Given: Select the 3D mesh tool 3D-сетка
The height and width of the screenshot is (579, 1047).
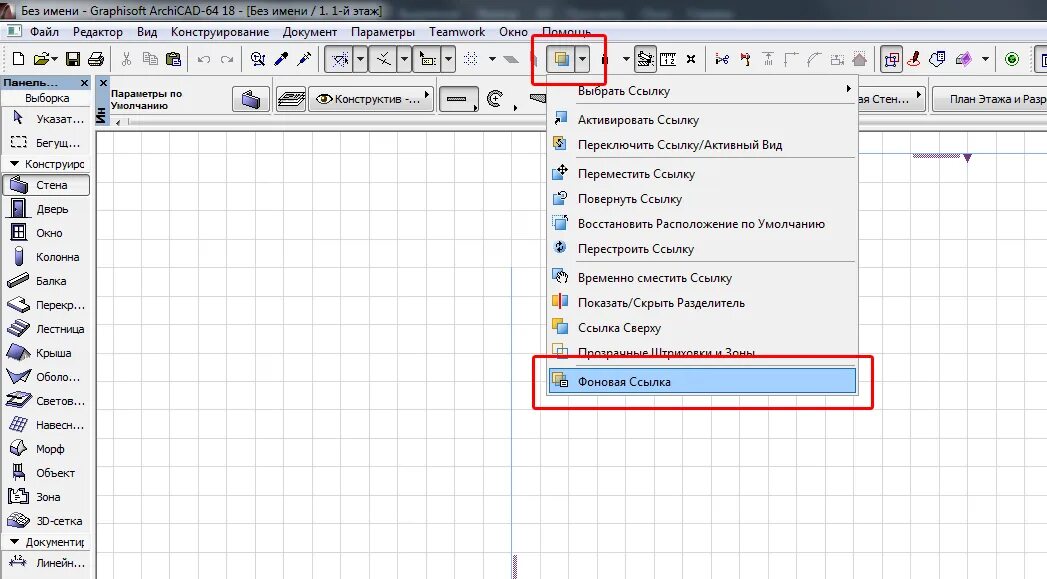Looking at the screenshot, I should pos(46,521).
